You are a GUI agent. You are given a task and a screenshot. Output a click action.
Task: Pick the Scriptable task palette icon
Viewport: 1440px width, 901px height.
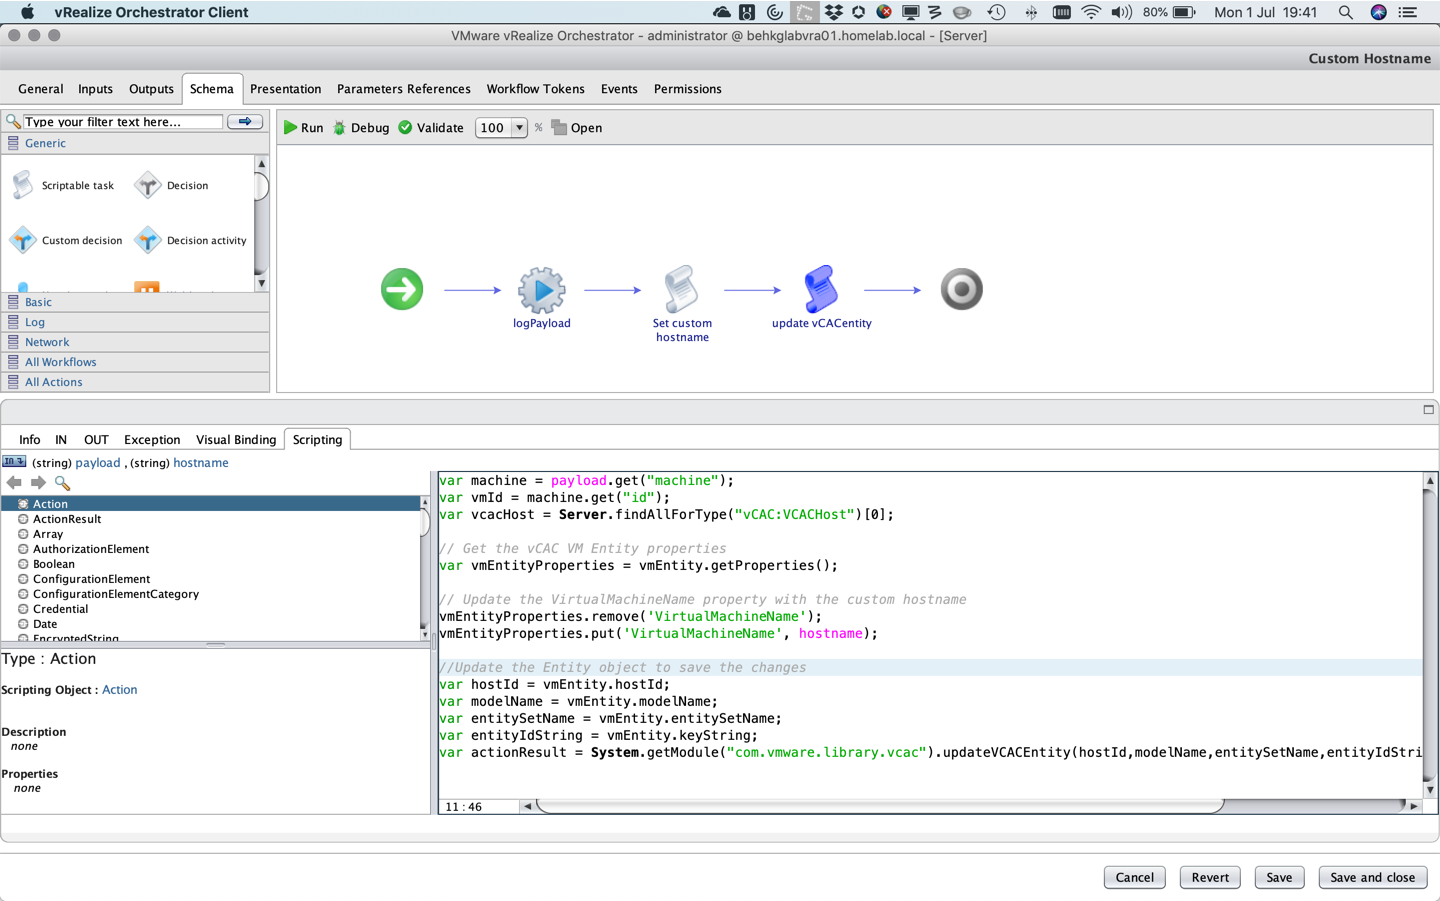click(23, 185)
